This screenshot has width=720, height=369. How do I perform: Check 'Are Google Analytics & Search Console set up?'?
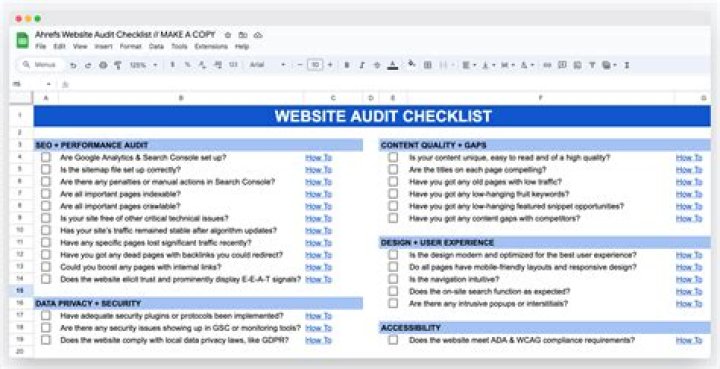coord(45,157)
